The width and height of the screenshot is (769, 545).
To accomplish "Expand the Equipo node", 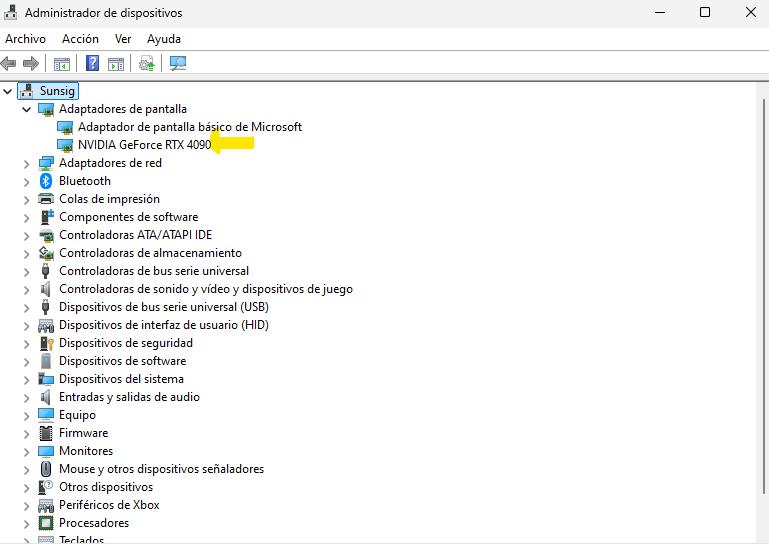I will pos(26,416).
